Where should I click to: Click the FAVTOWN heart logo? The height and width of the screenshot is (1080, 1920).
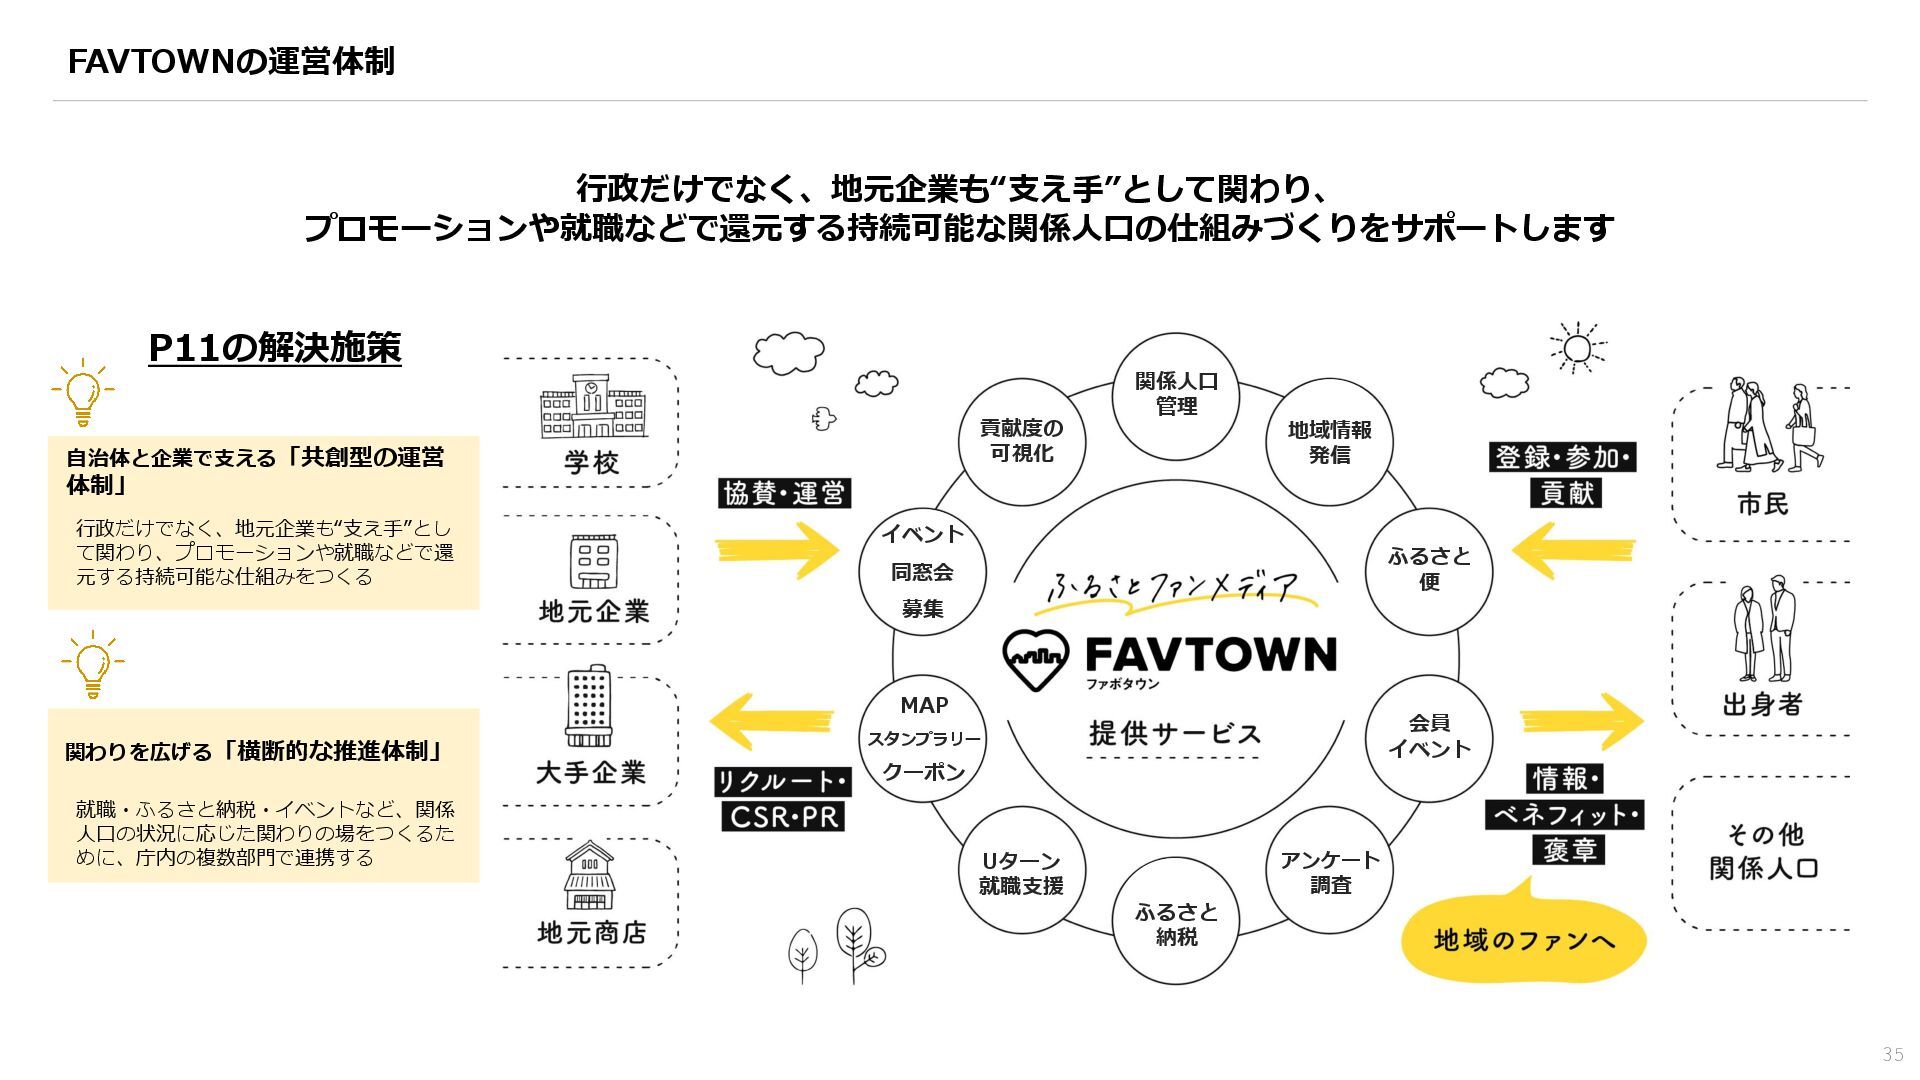point(1036,660)
